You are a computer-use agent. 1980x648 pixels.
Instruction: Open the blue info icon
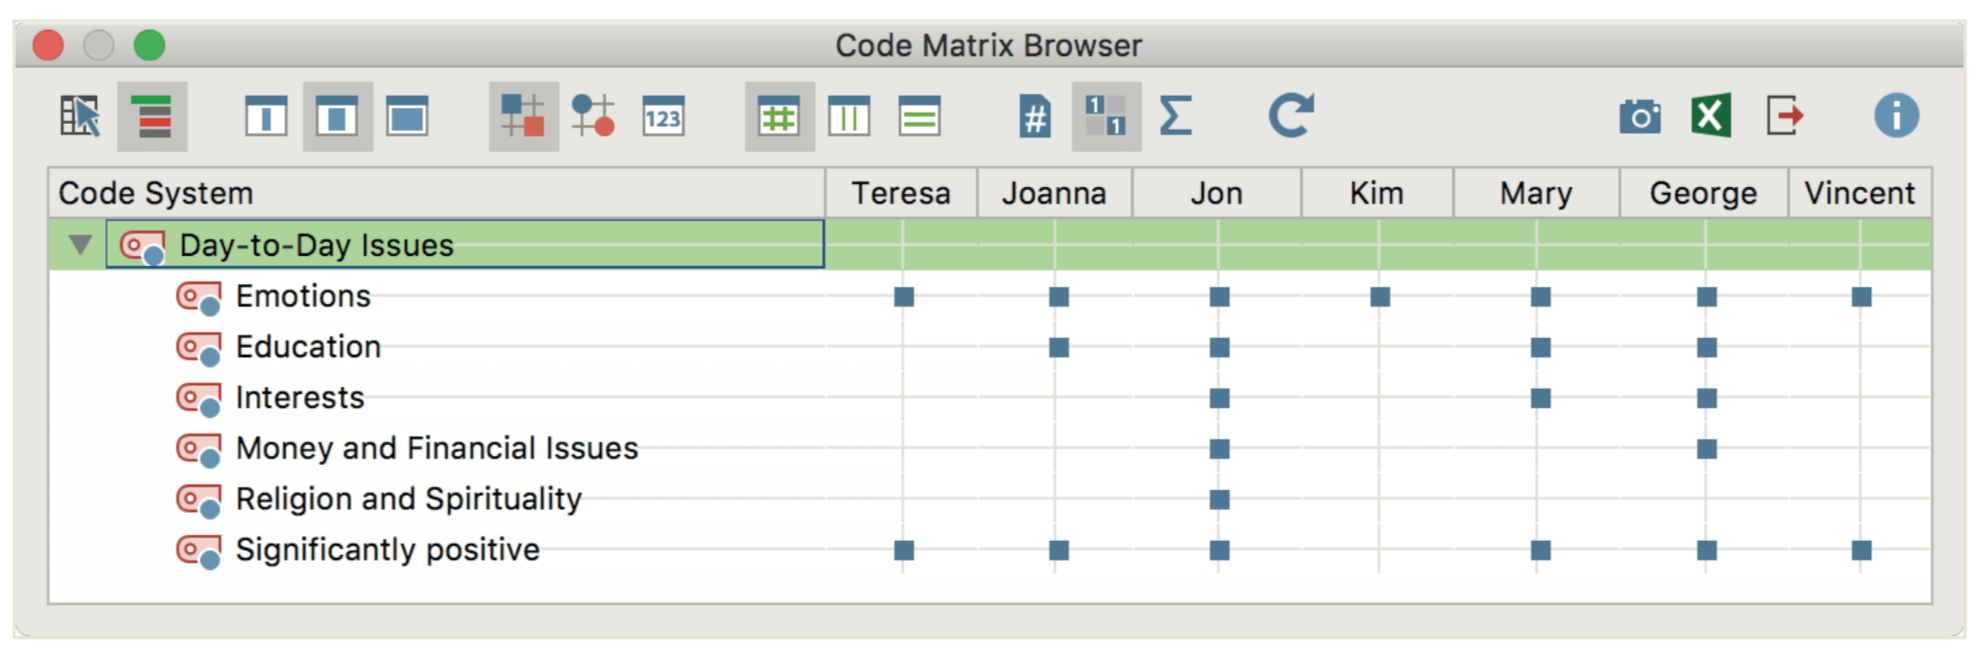1896,116
